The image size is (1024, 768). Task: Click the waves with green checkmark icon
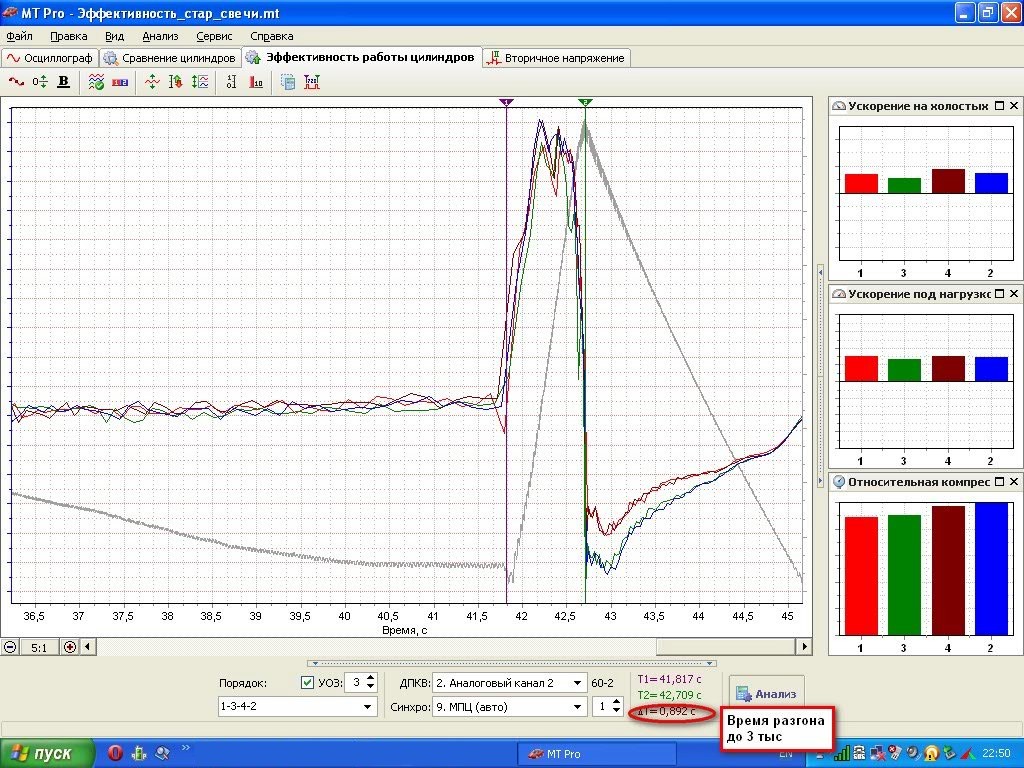97,82
